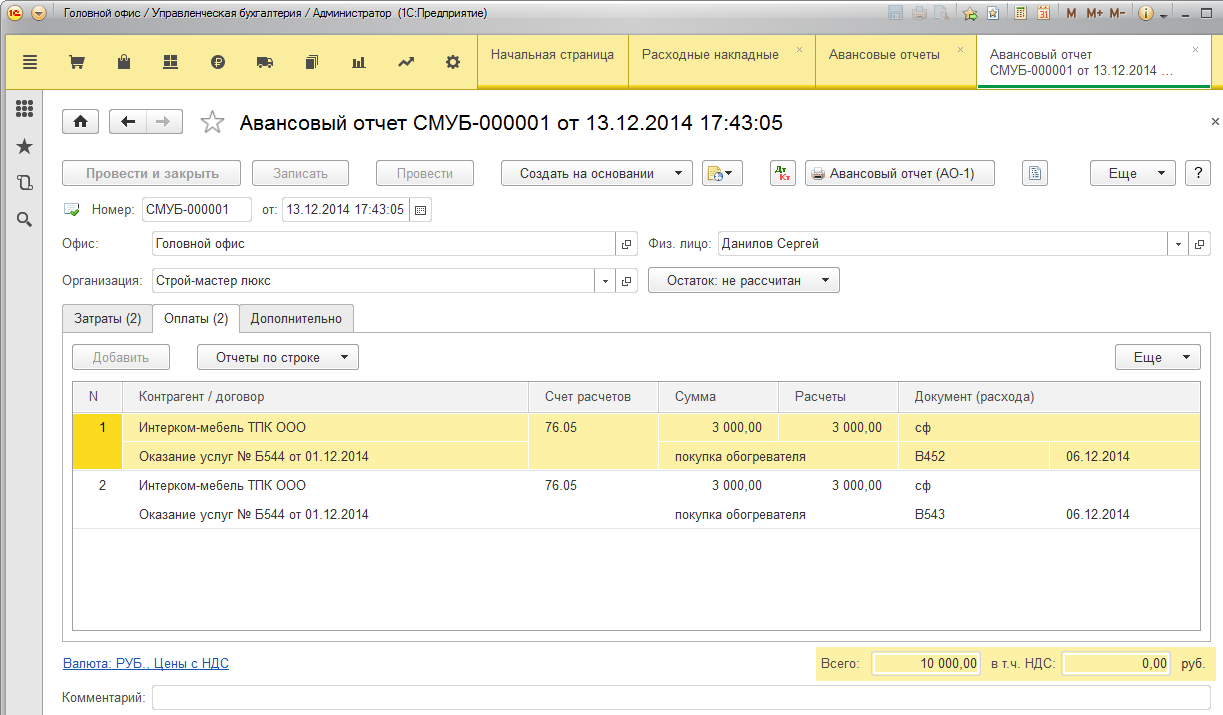Image resolution: width=1223 pixels, height=715 pixels.
Task: Select the Оплаты (2) tab
Action: point(195,319)
